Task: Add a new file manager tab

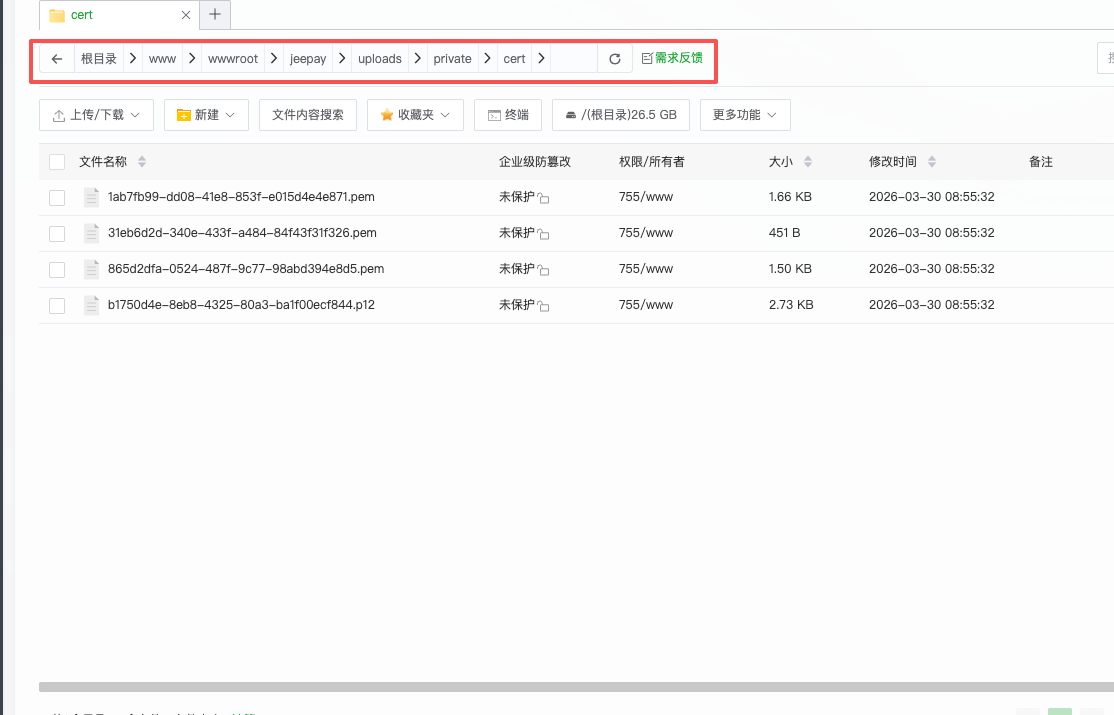Action: click(215, 14)
